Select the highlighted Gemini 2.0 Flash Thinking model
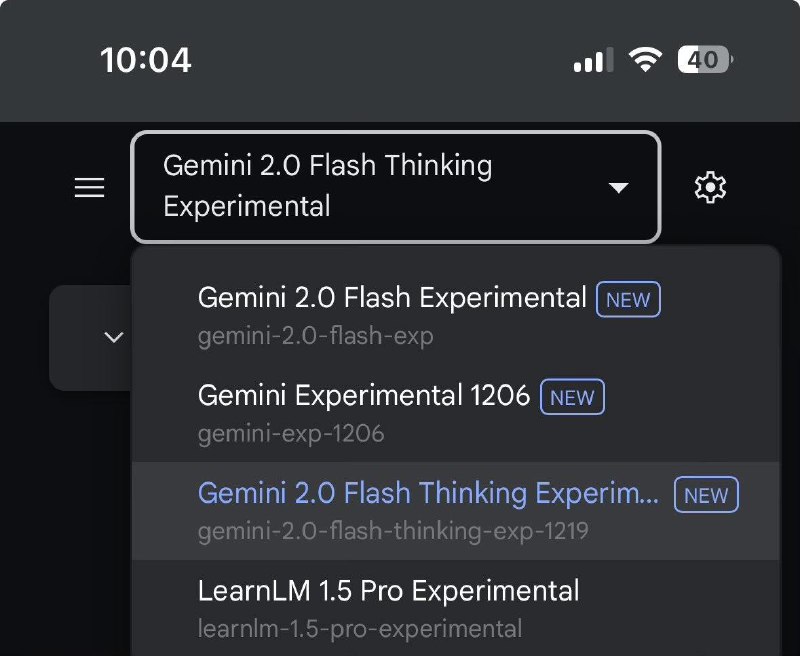The height and width of the screenshot is (656, 800). point(428,493)
